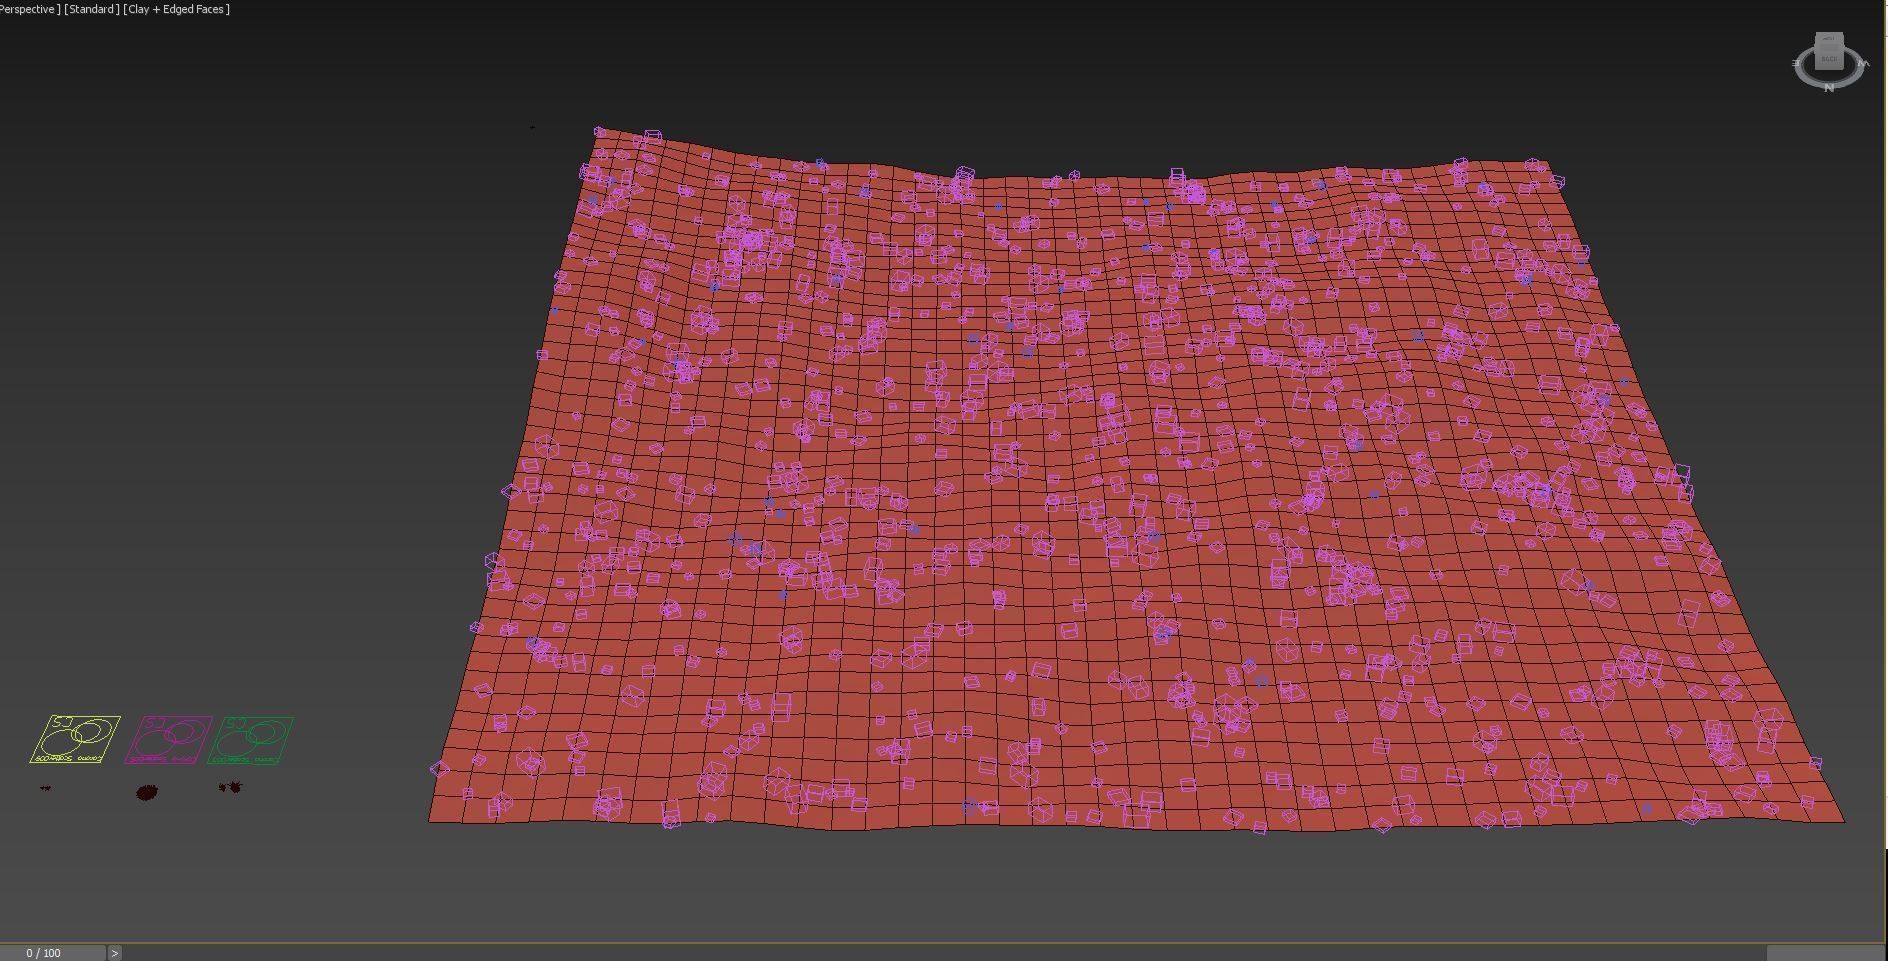Select the yellow scatter helper icon

[x=75, y=739]
